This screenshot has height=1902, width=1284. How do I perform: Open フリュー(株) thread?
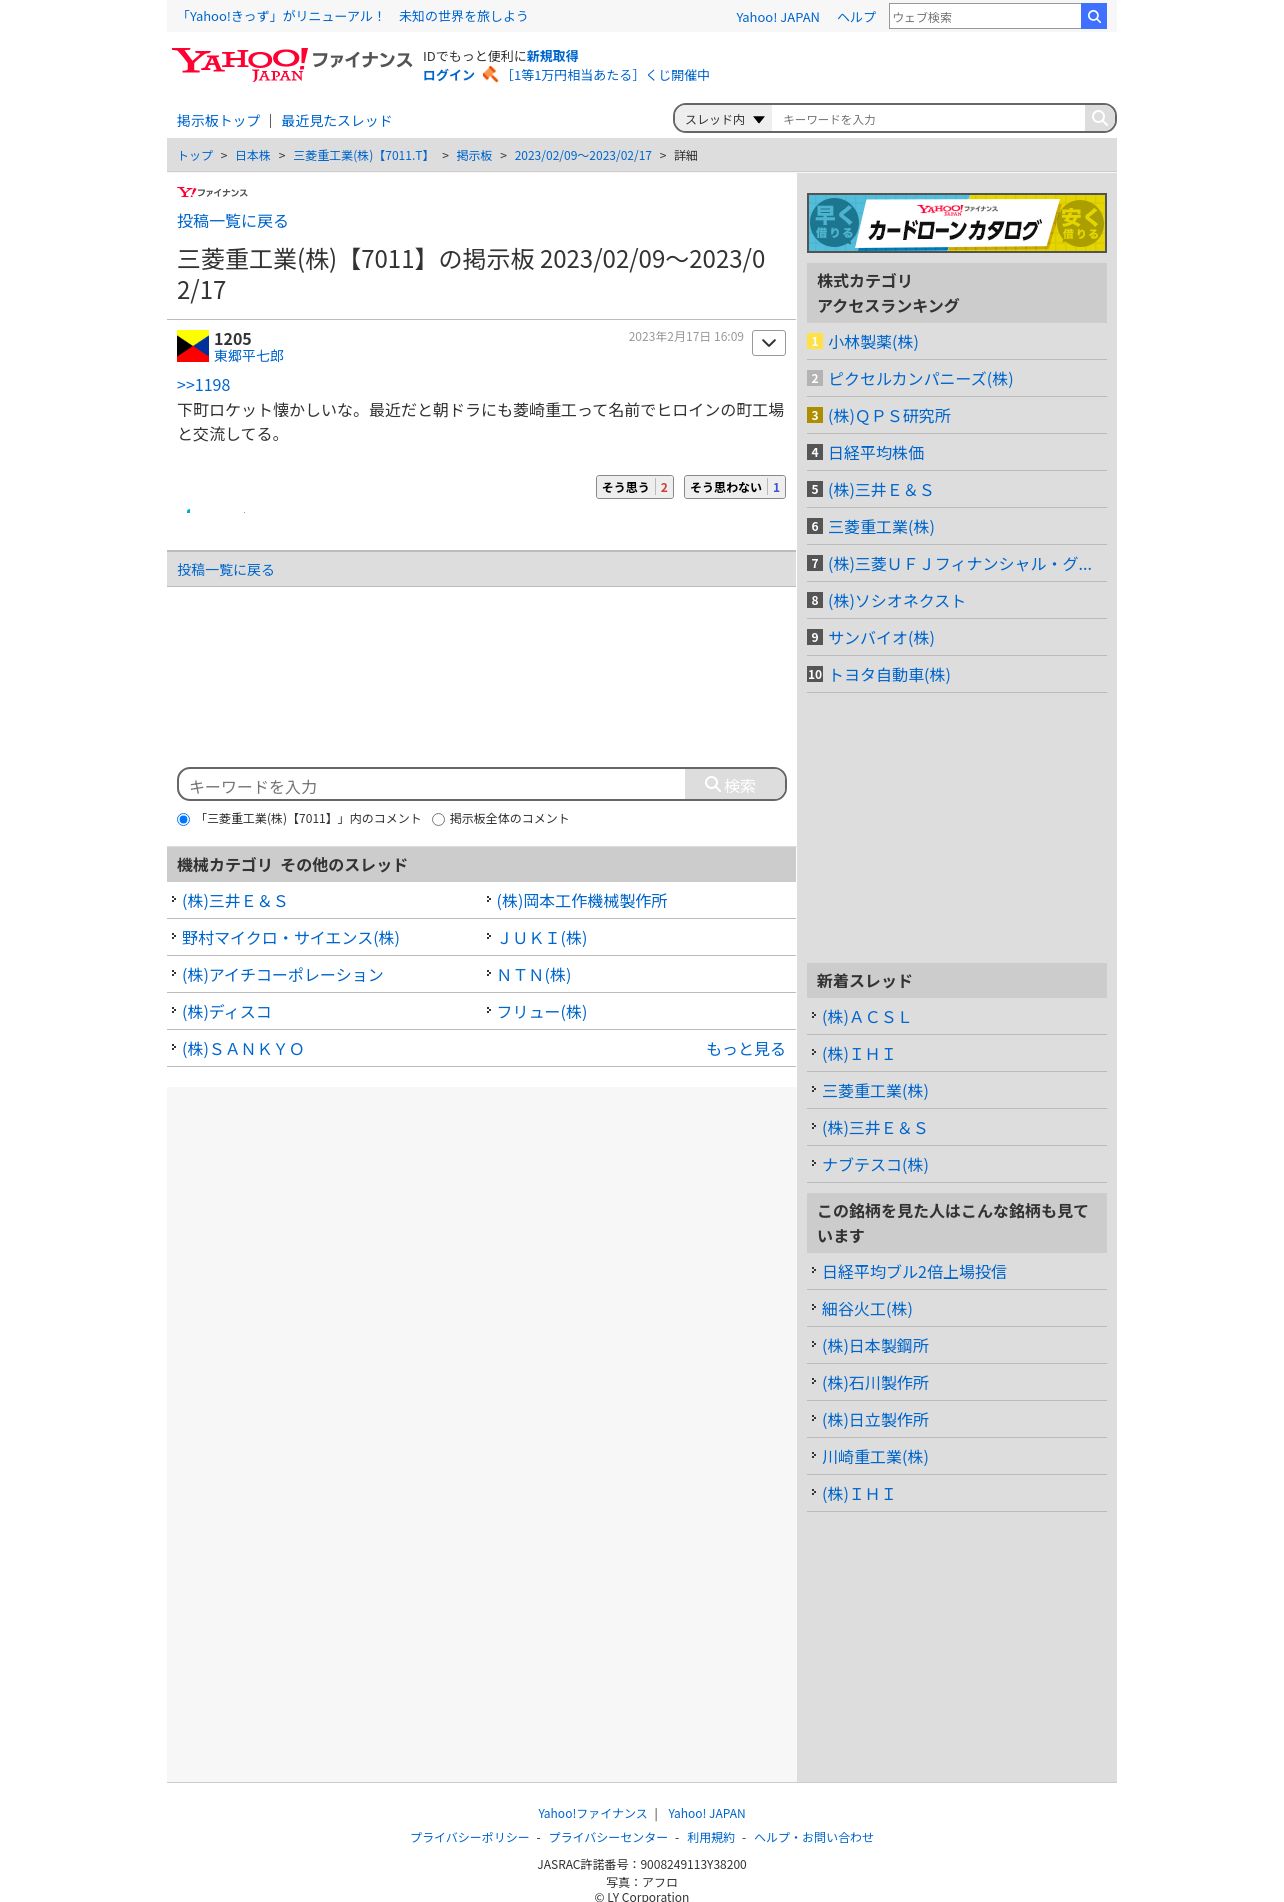542,1012
